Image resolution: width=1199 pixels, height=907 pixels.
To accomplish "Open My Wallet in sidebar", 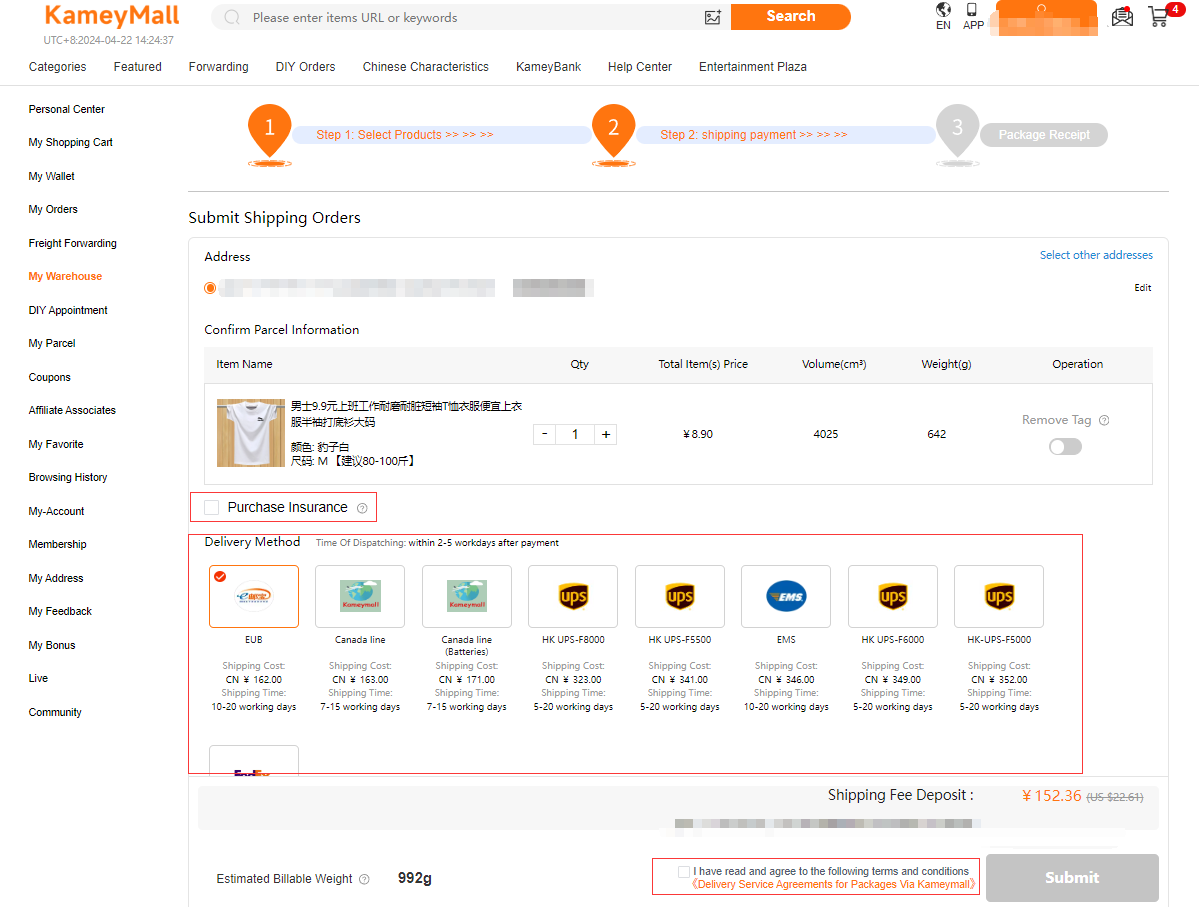I will (52, 176).
